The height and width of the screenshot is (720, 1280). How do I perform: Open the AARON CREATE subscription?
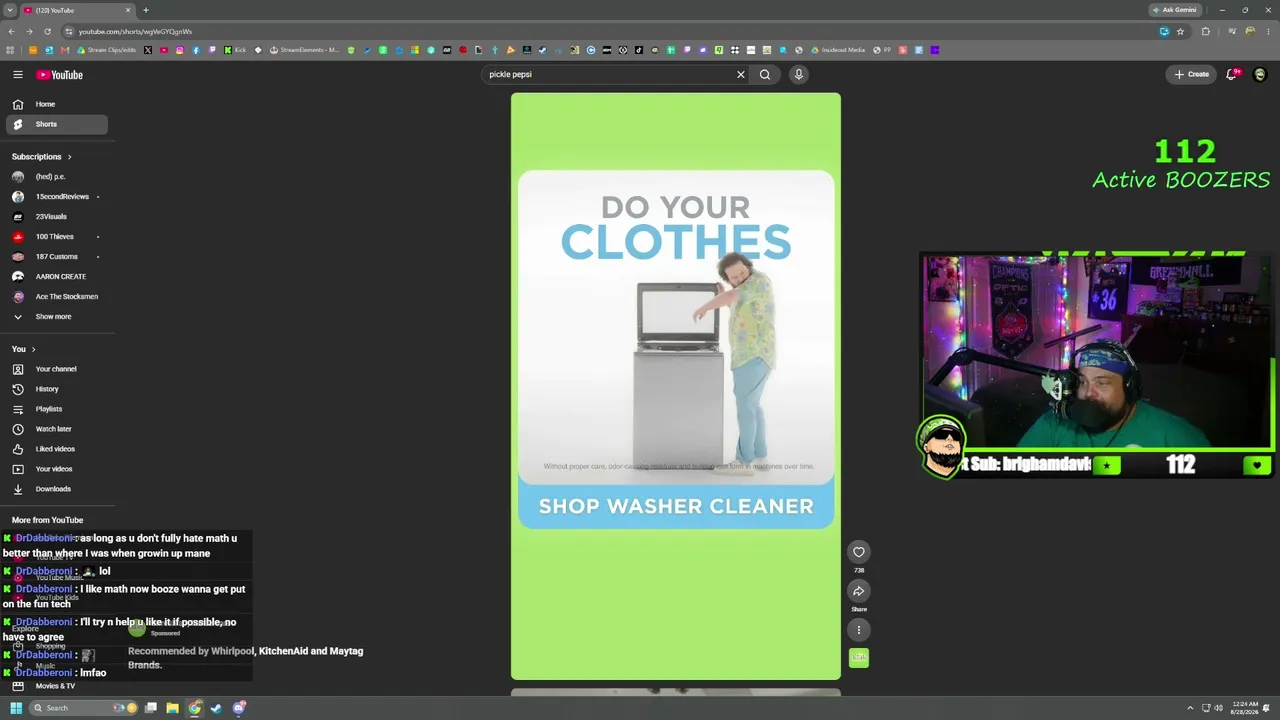pos(56,277)
